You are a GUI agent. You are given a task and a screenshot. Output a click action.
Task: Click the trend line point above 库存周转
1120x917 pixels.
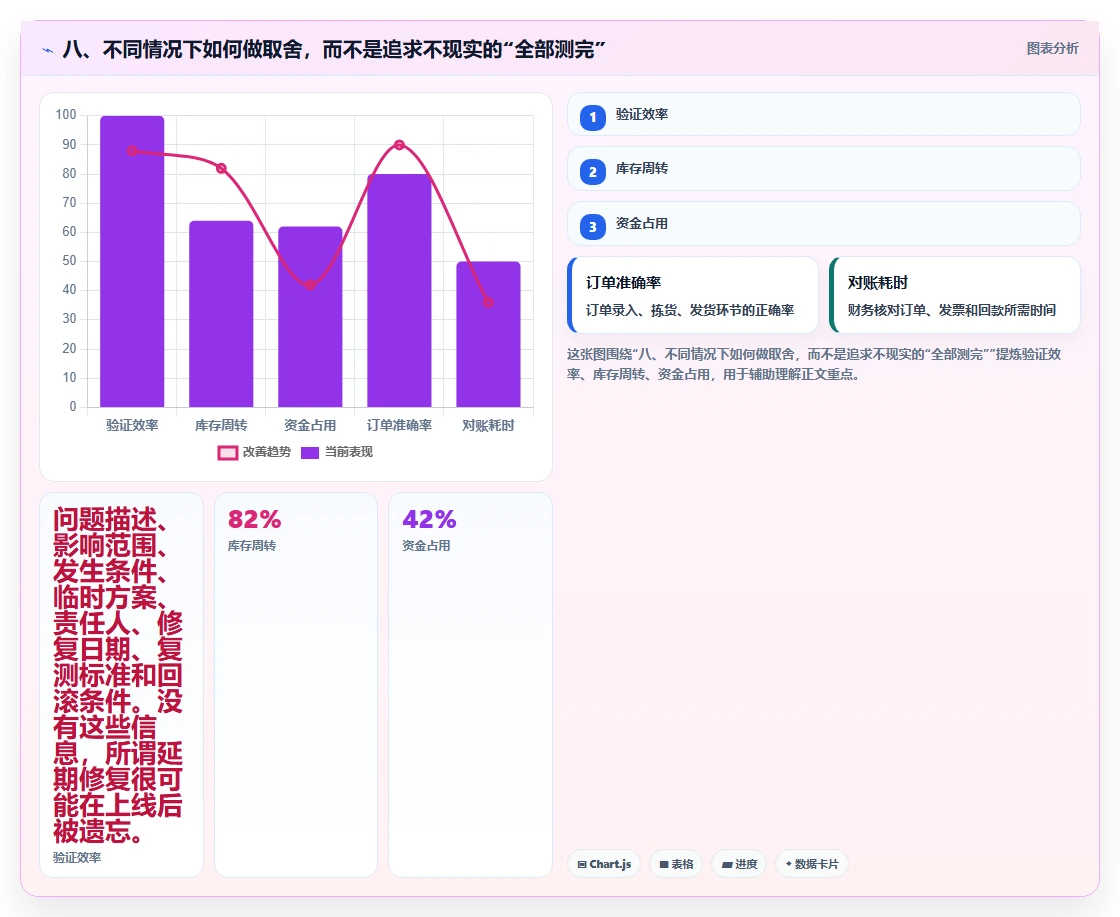[x=221, y=169]
